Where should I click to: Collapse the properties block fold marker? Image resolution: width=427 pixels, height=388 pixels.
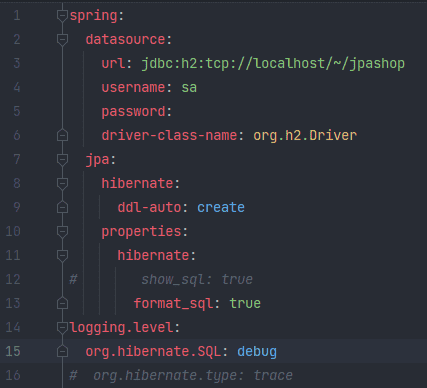click(62, 231)
